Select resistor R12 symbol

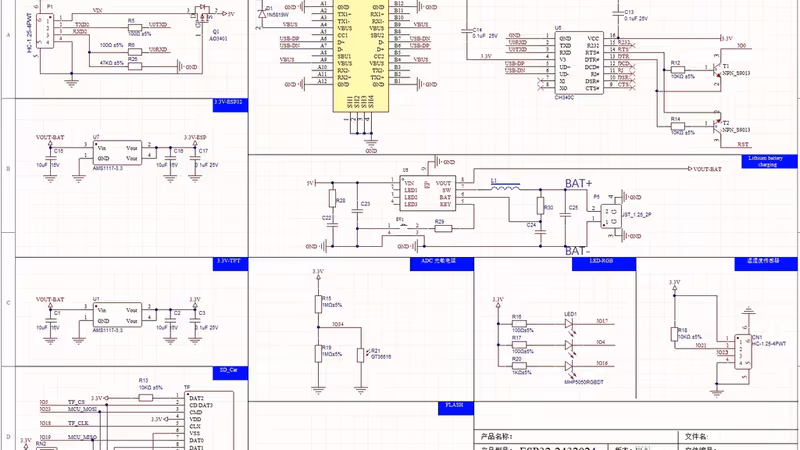(678, 69)
